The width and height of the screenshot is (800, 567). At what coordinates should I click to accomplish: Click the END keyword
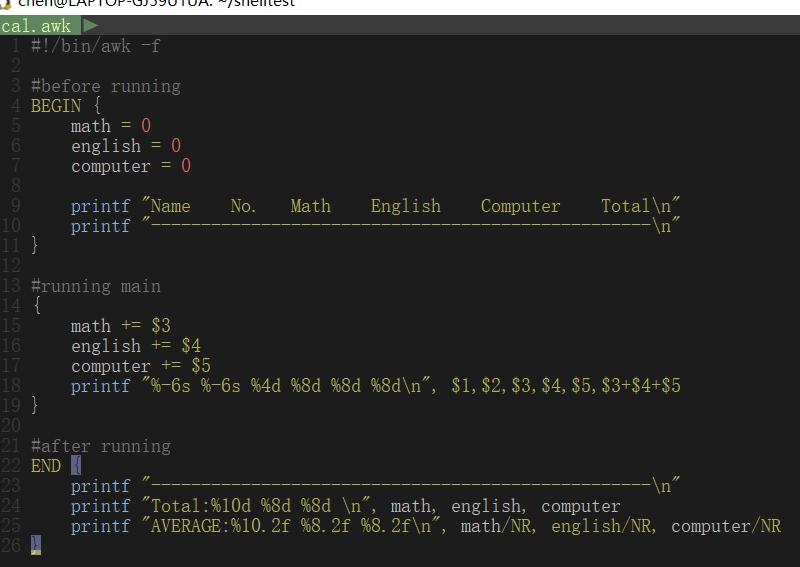click(46, 465)
